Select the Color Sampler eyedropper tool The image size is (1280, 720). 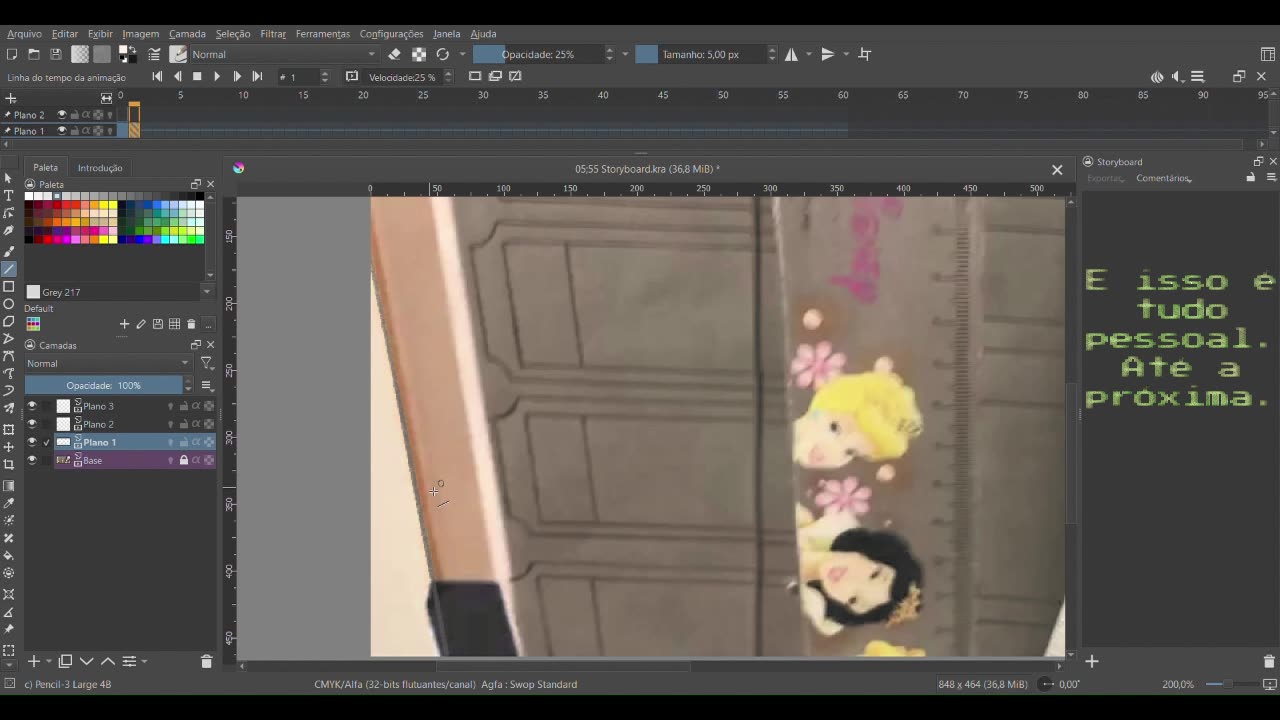9,503
